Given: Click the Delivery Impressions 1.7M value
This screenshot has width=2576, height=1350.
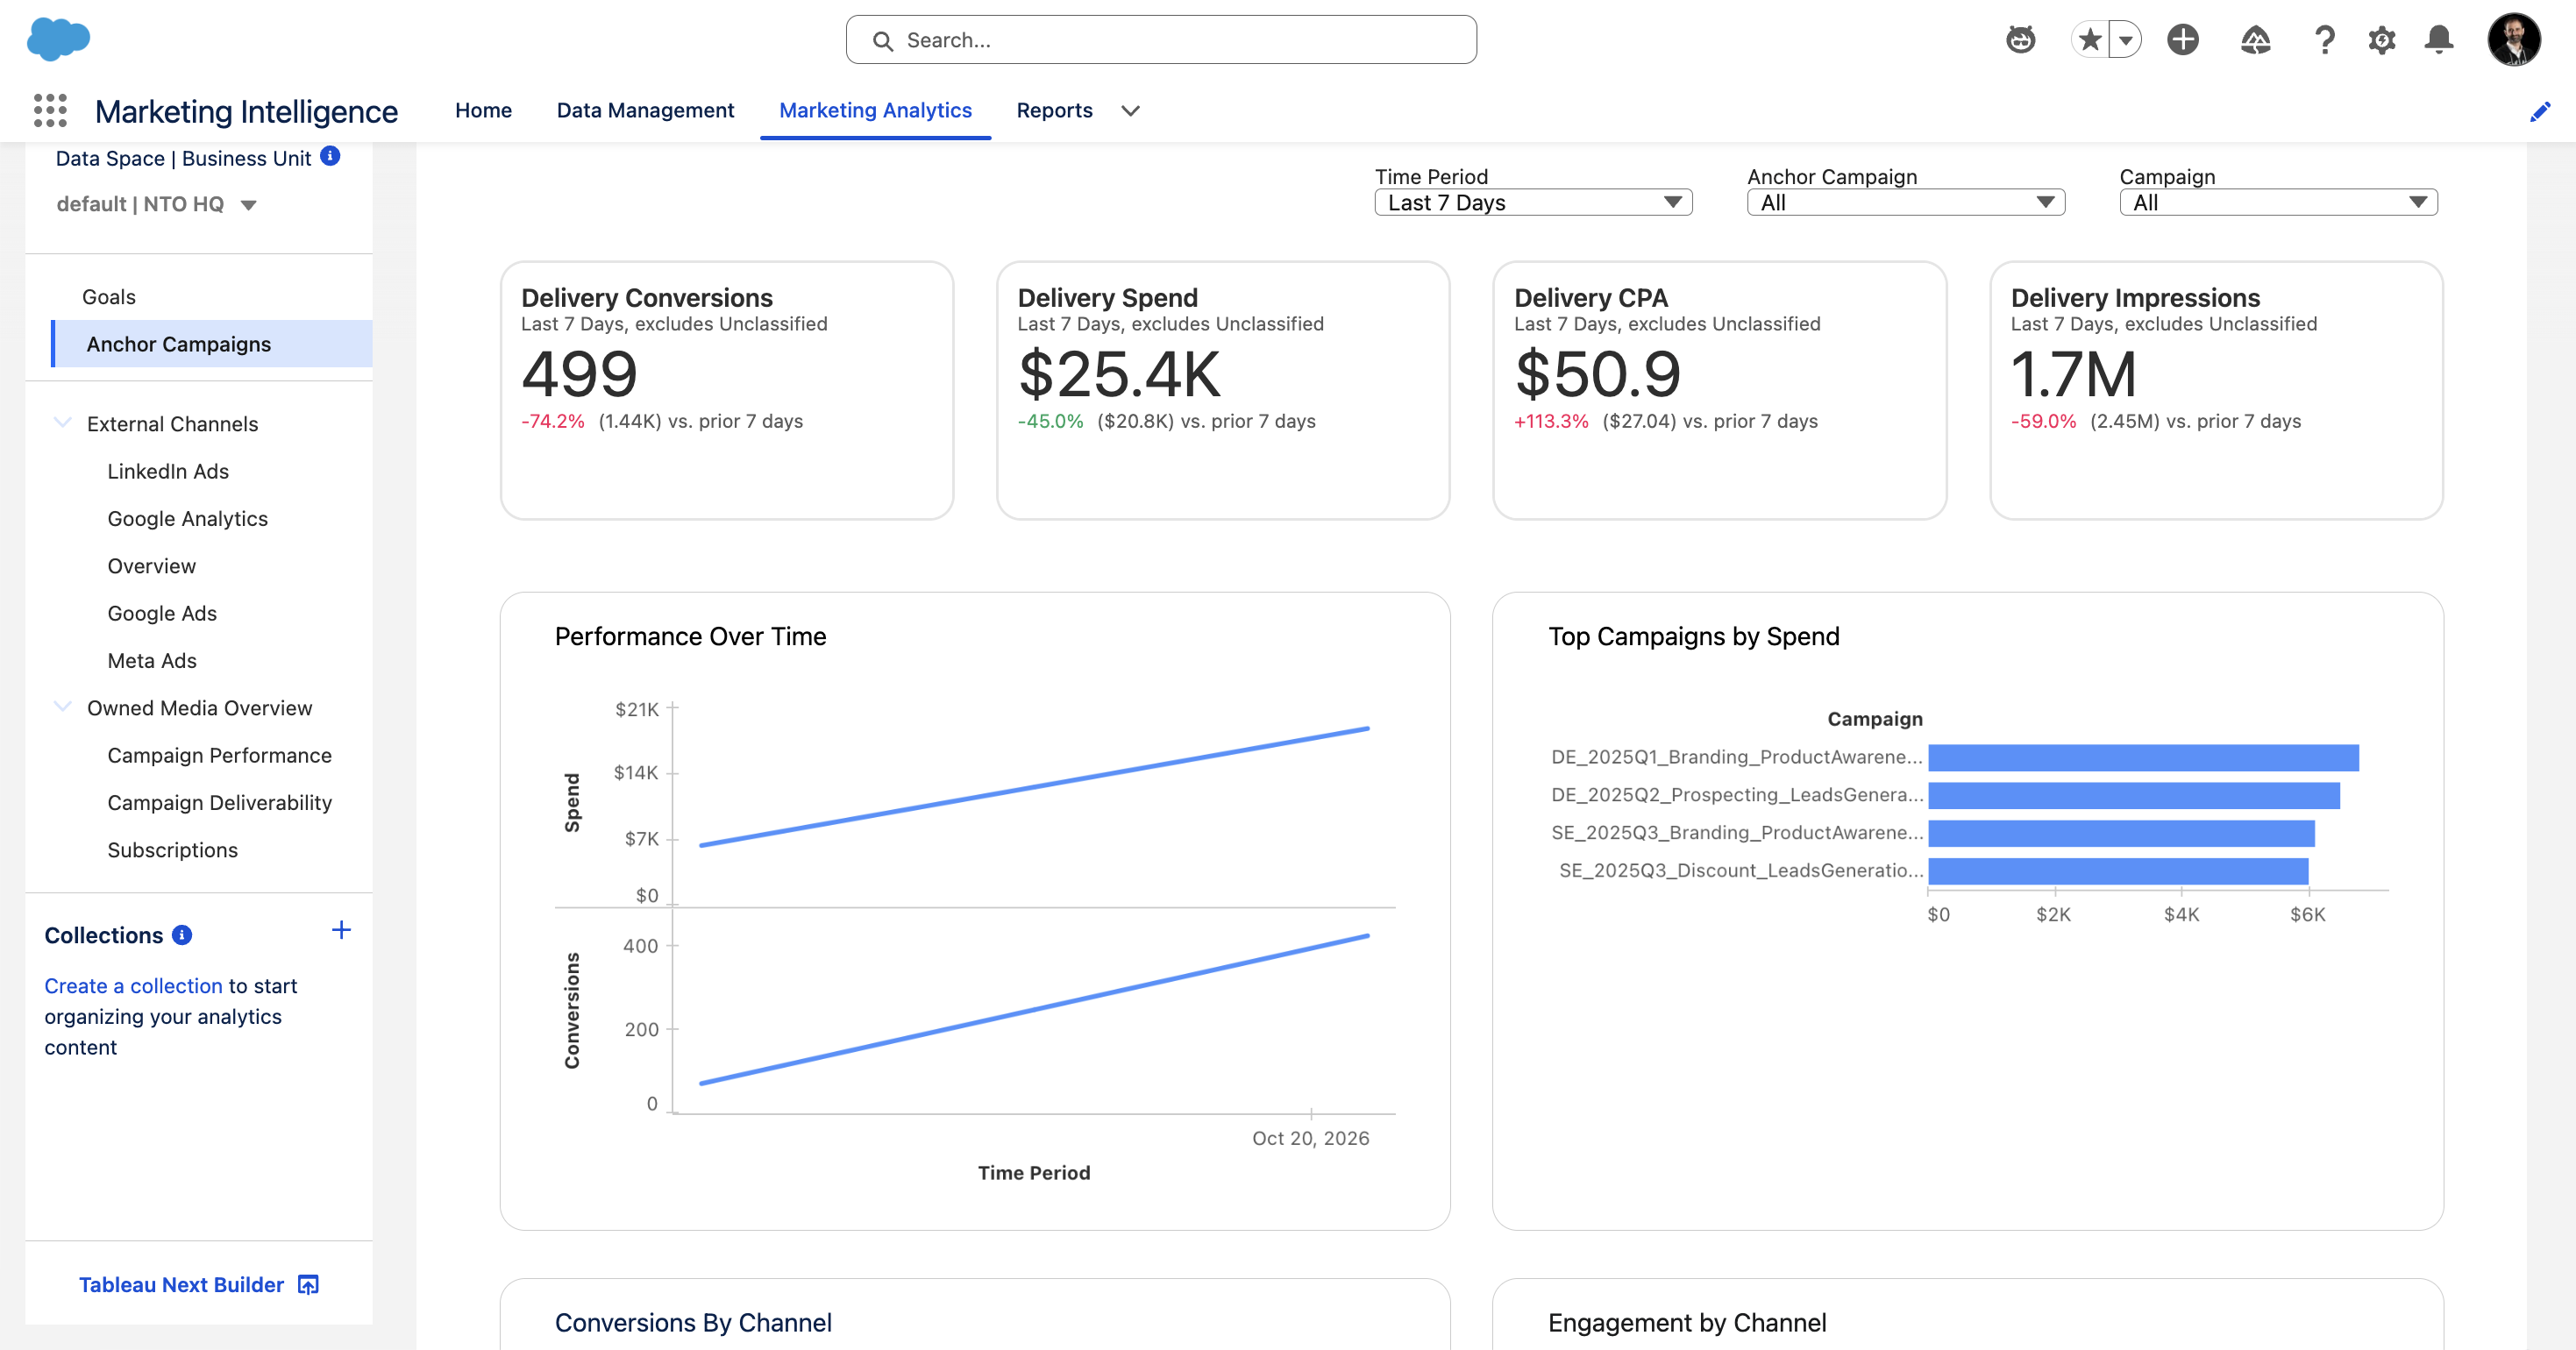Looking at the screenshot, I should pos(2073,374).
